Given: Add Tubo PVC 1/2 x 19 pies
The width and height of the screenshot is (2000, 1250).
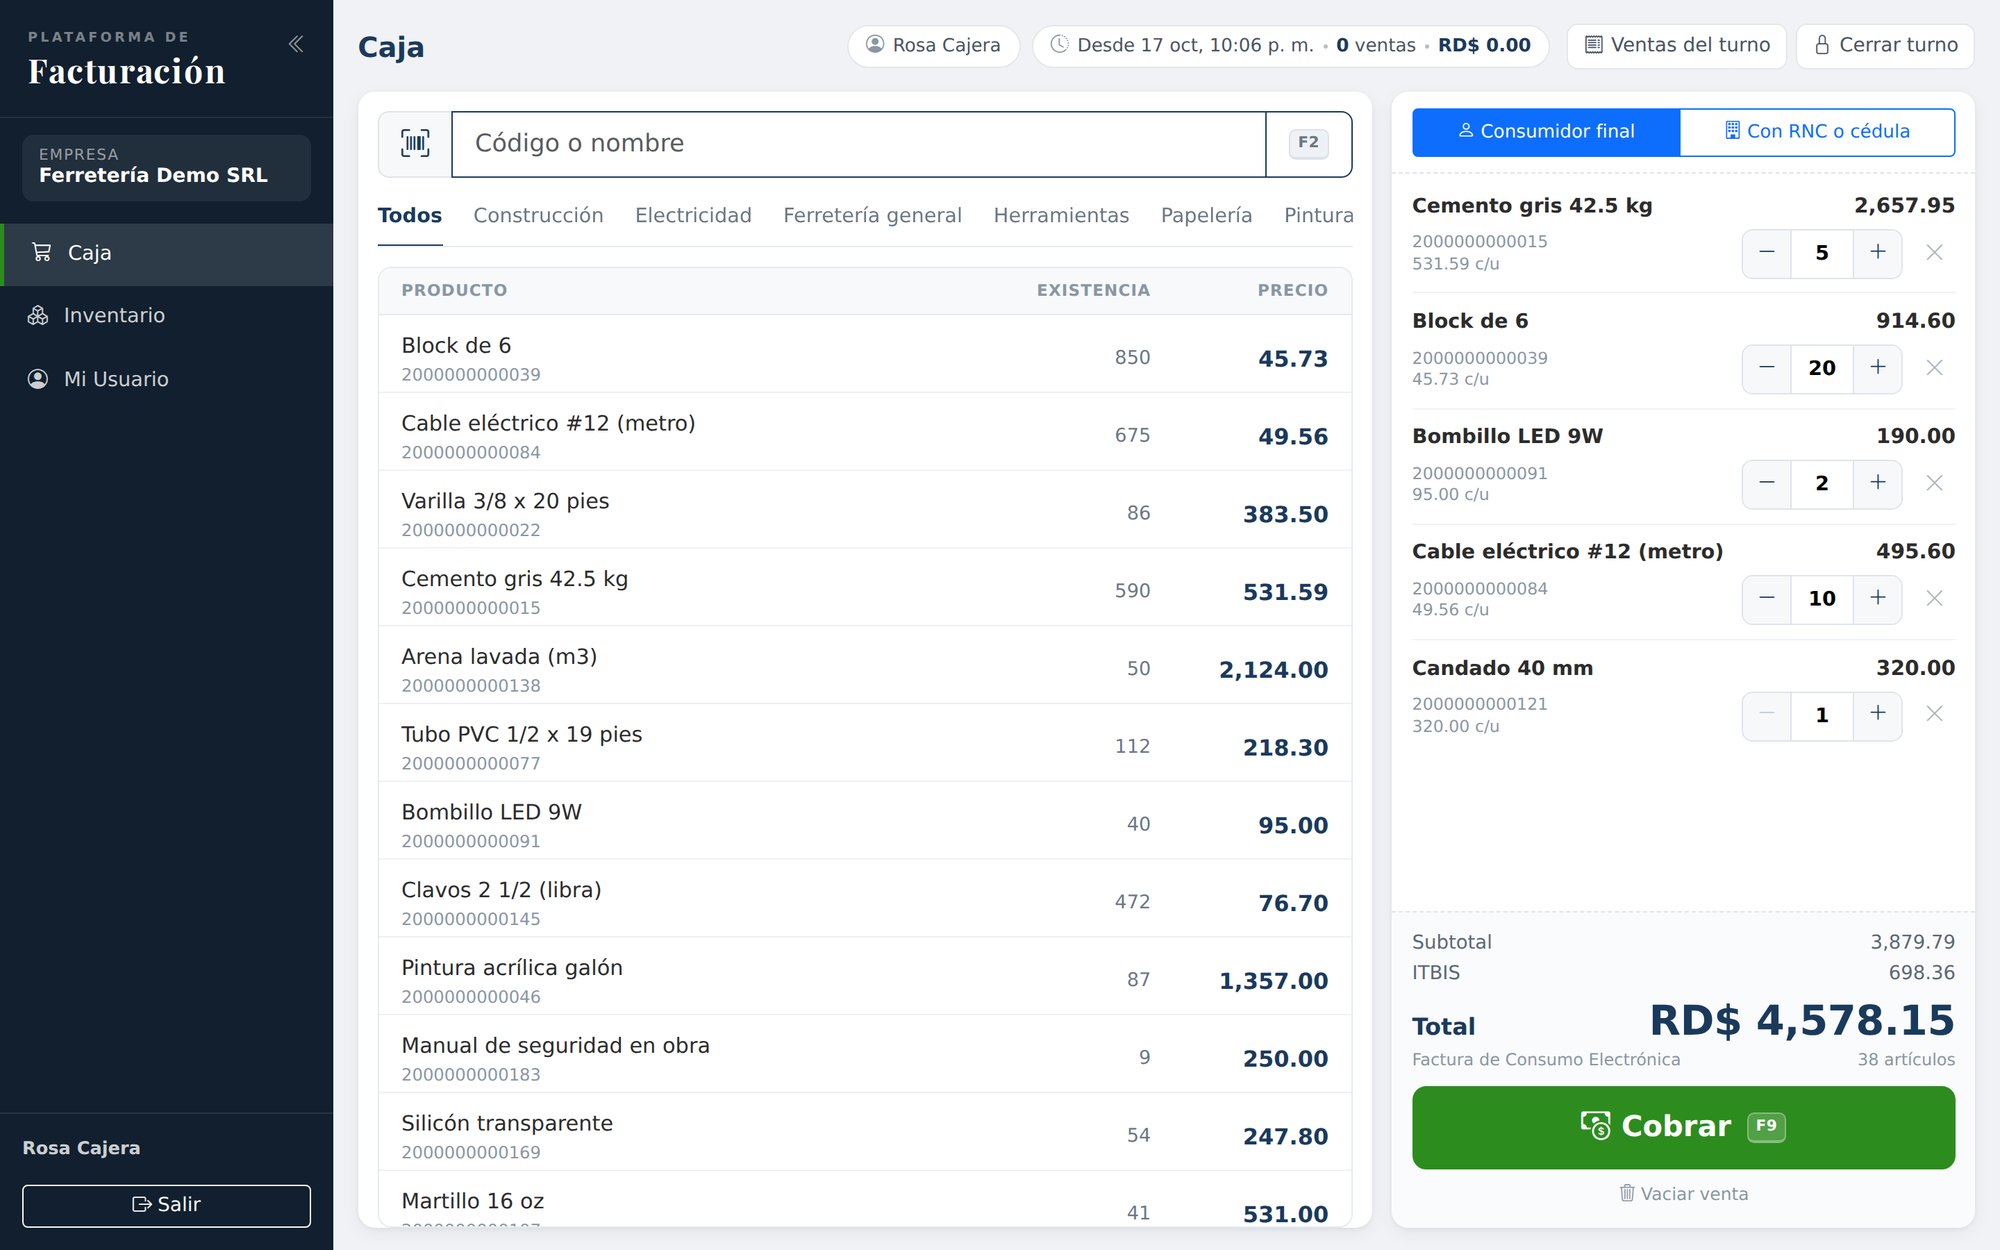Looking at the screenshot, I should pos(865,744).
